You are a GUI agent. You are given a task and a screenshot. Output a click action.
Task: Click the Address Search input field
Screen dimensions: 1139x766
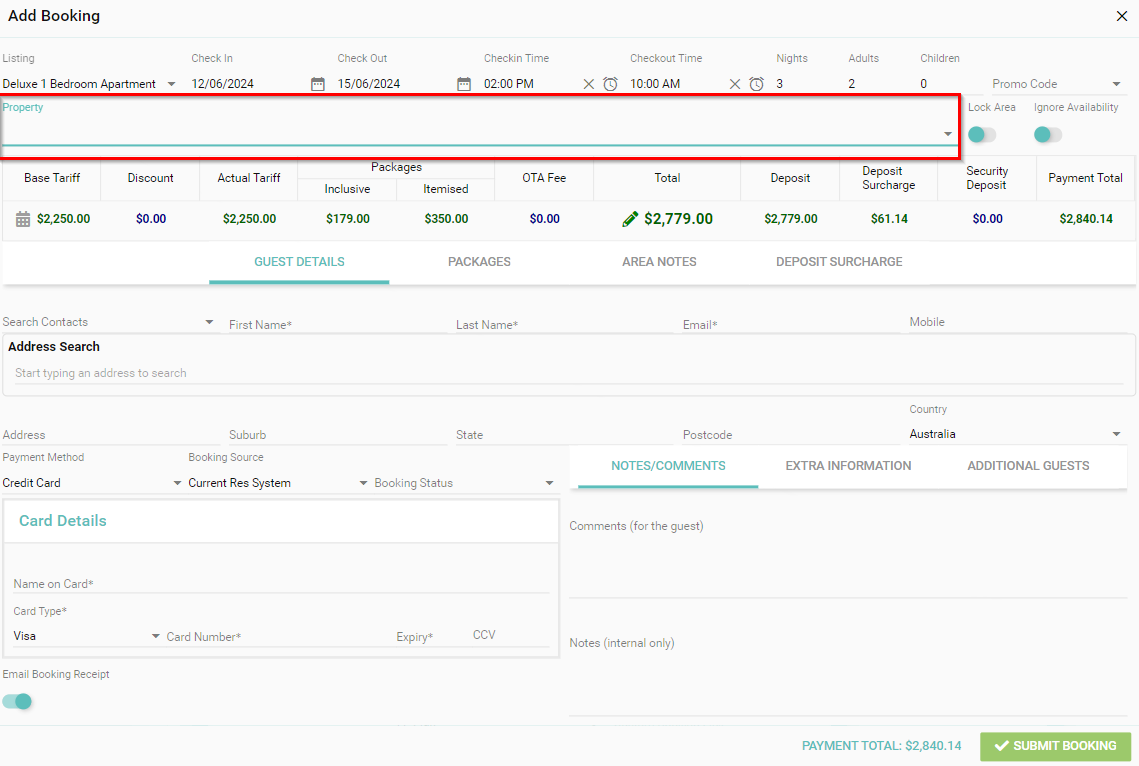568,373
